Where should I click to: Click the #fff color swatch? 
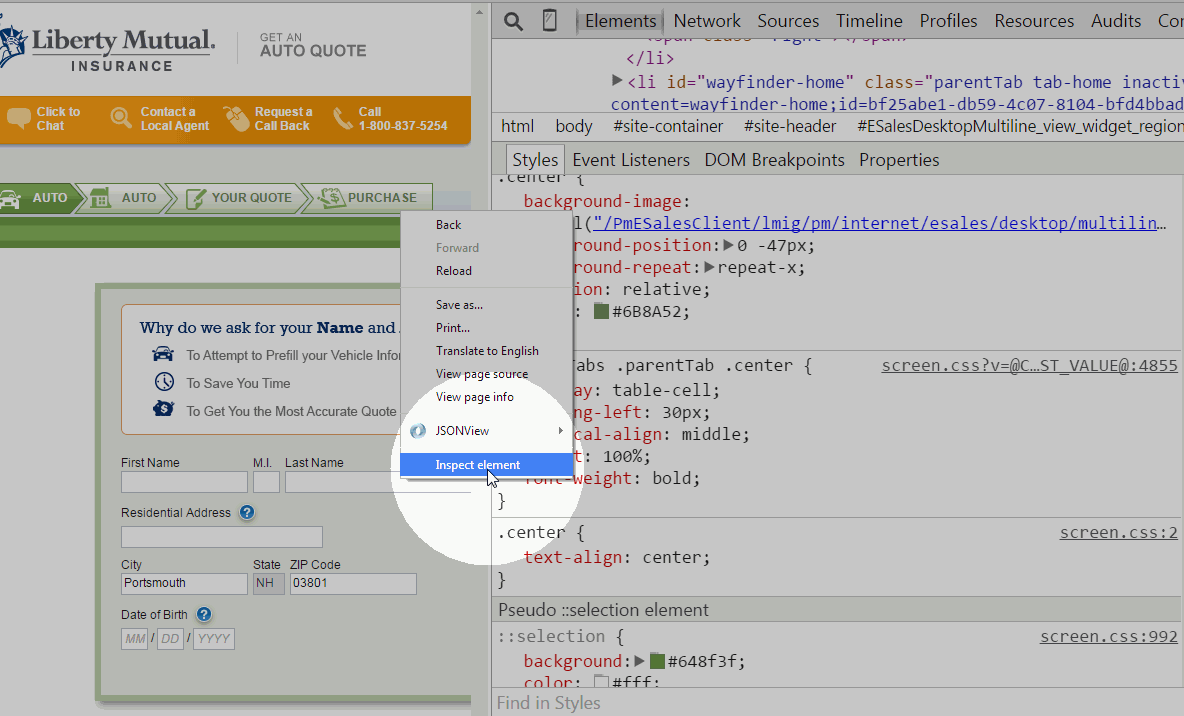tap(601, 681)
